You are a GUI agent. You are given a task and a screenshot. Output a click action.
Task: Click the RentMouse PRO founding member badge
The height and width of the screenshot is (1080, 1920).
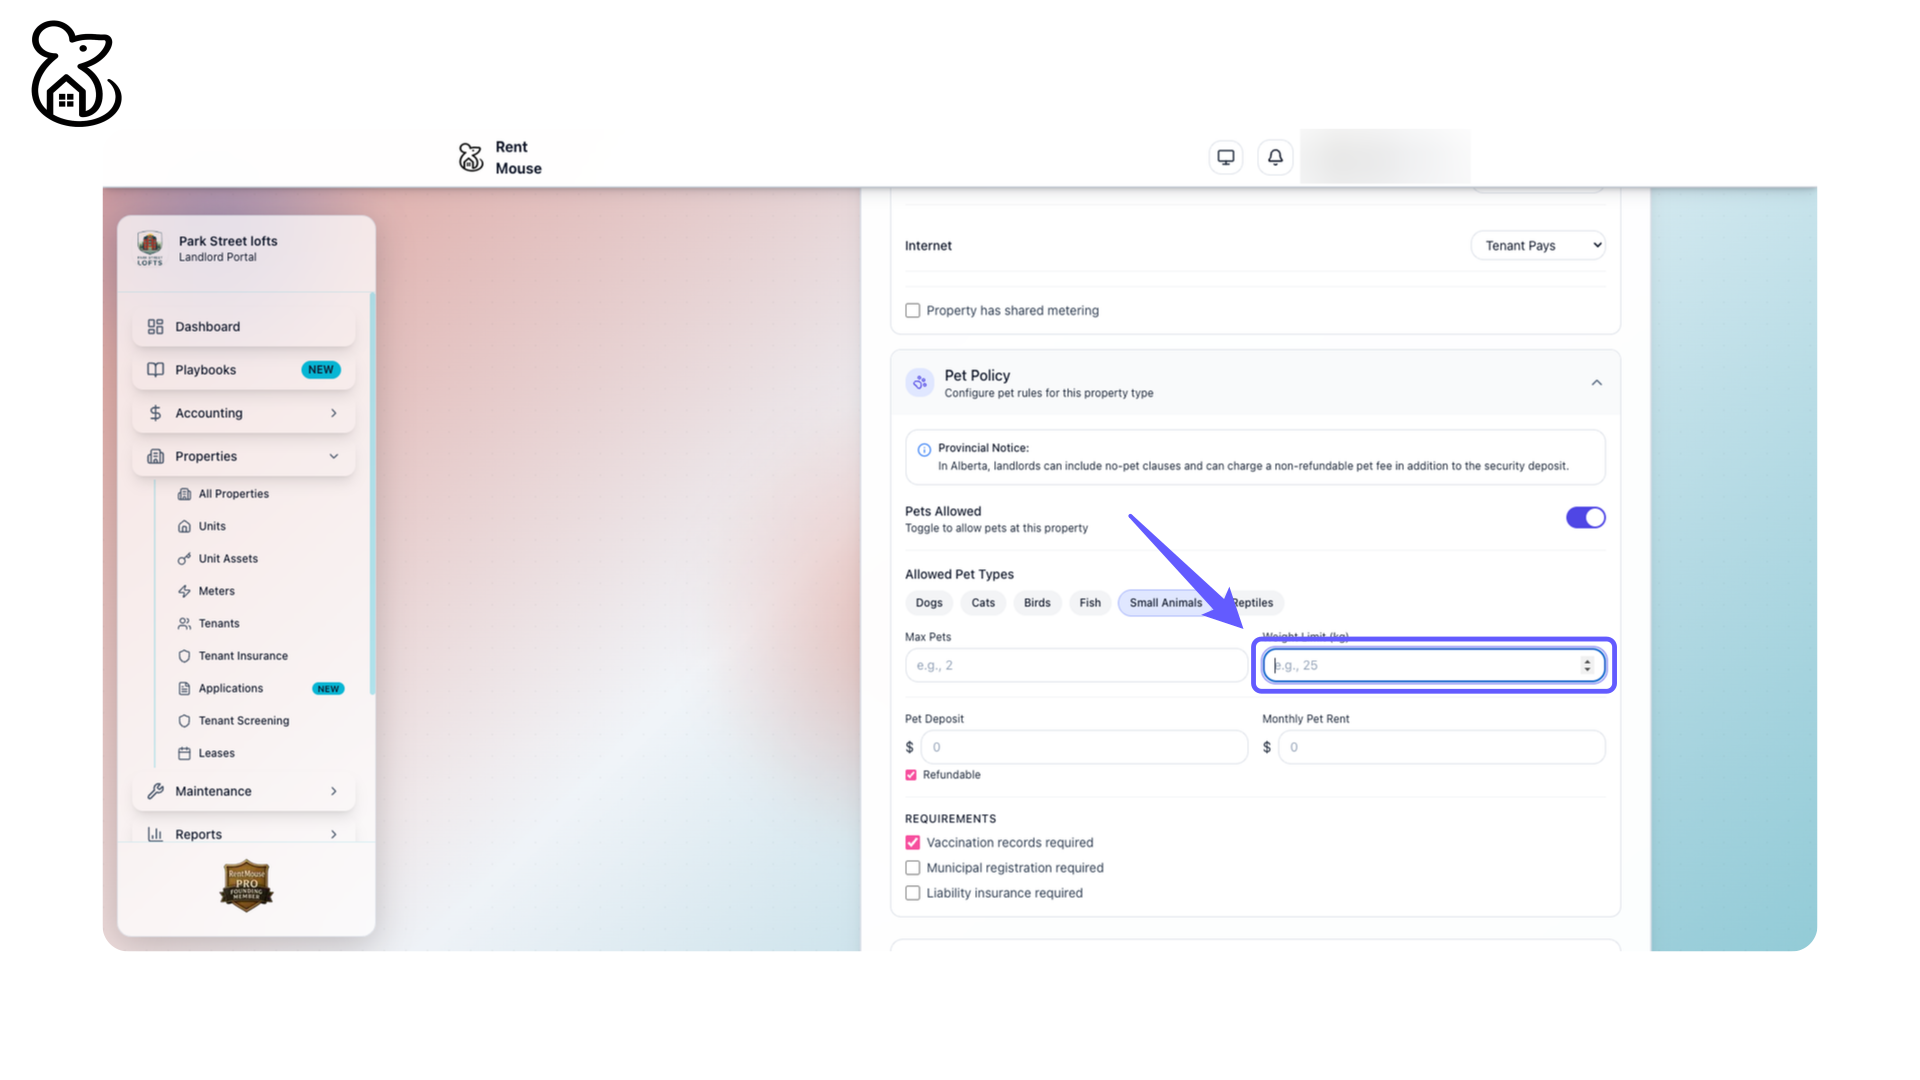[246, 886]
